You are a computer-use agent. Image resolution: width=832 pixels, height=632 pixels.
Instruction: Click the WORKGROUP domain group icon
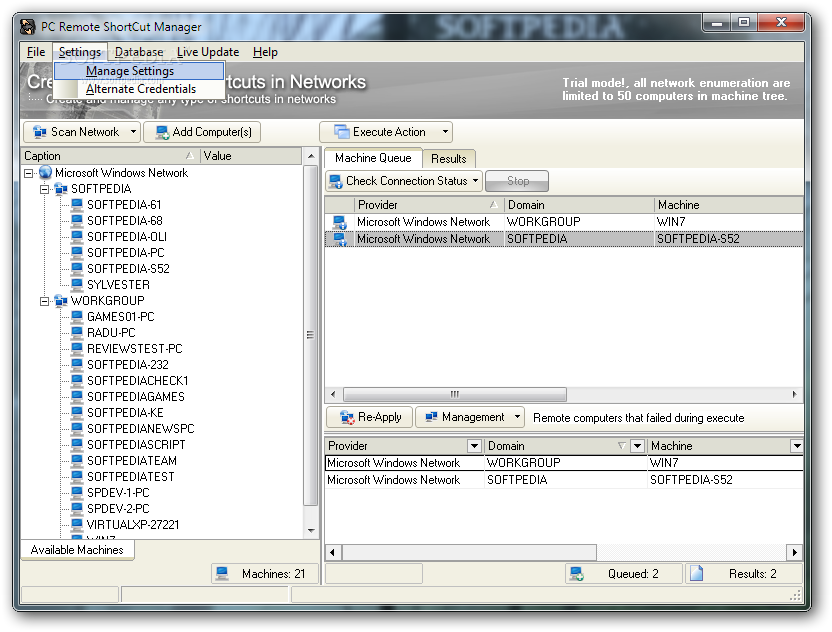(x=61, y=300)
